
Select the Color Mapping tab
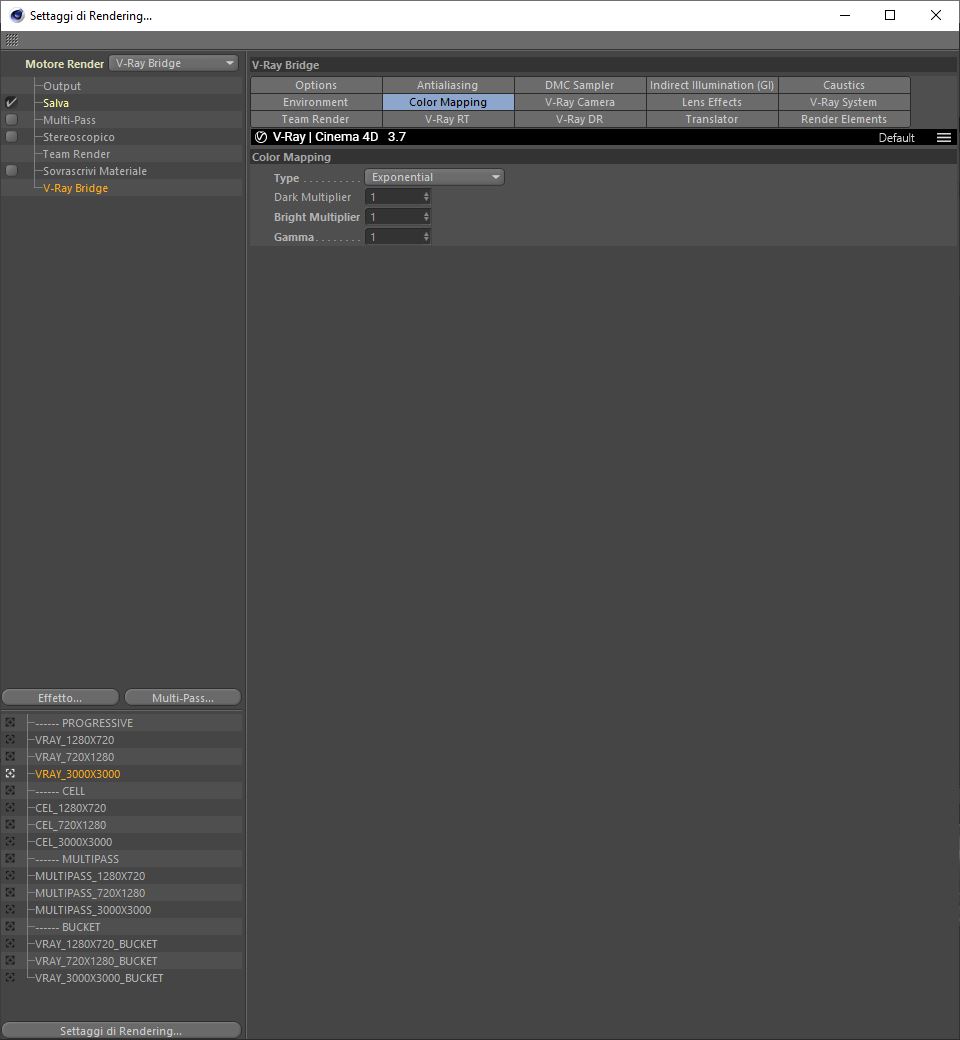pyautogui.click(x=448, y=102)
